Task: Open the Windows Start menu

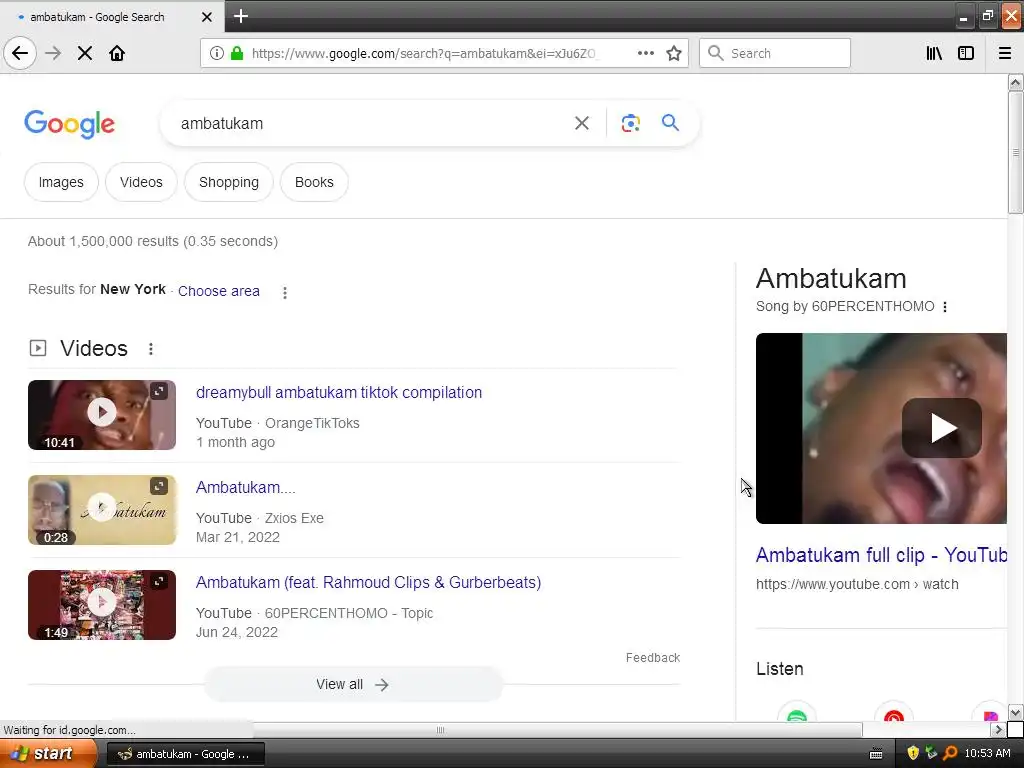Action: click(48, 754)
